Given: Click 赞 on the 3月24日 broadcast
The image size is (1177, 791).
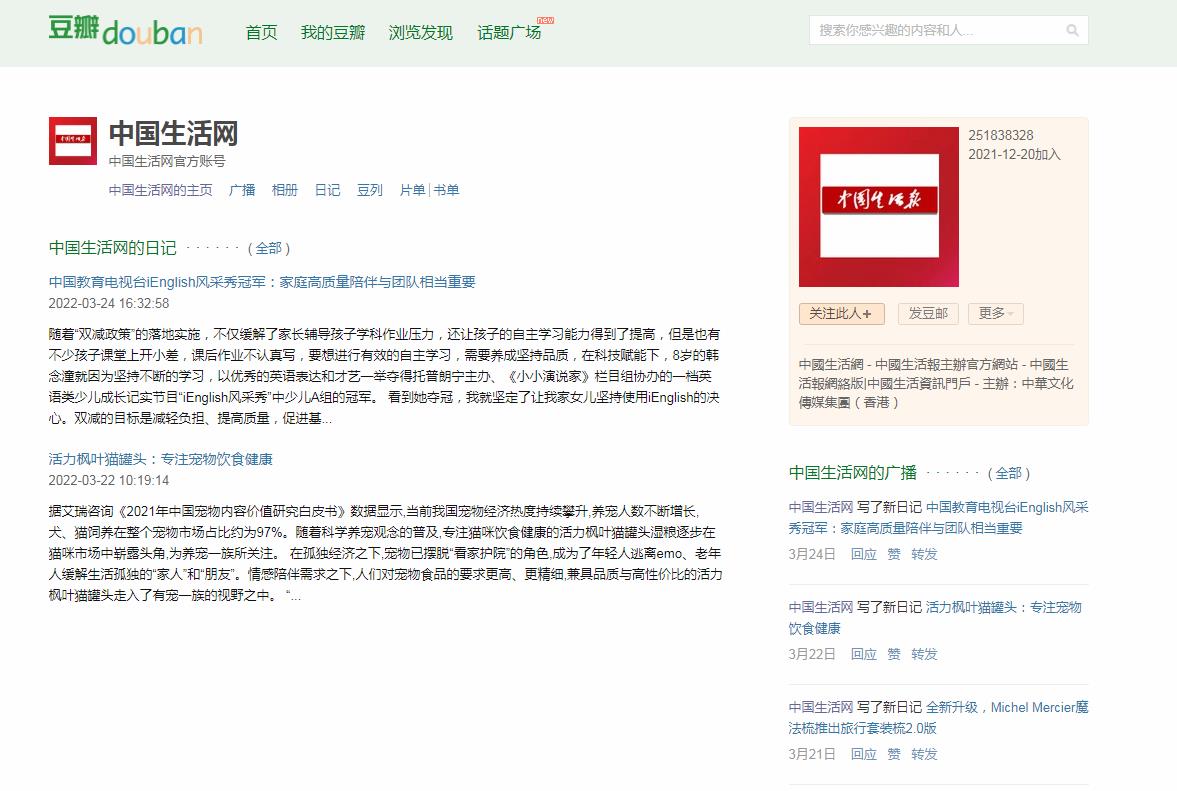Looking at the screenshot, I should (x=894, y=555).
